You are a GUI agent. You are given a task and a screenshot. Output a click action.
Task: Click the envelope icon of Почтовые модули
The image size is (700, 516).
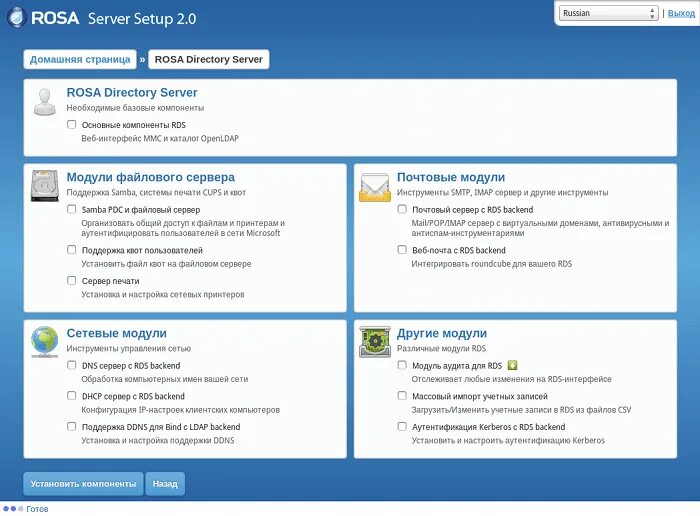[375, 187]
